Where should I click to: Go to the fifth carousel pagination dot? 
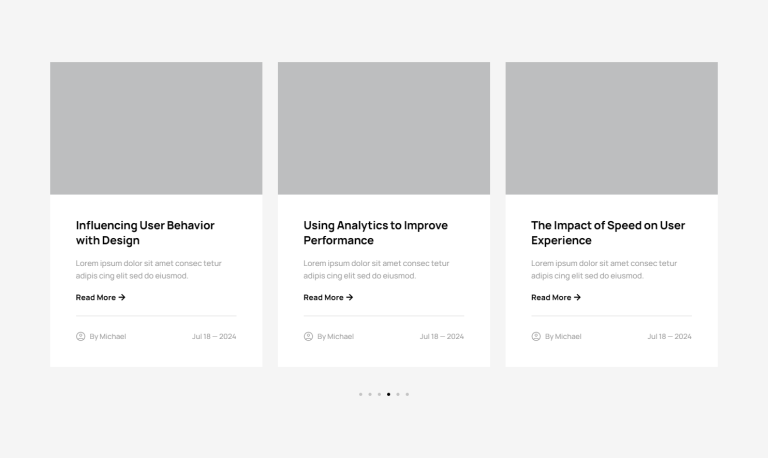tap(398, 394)
